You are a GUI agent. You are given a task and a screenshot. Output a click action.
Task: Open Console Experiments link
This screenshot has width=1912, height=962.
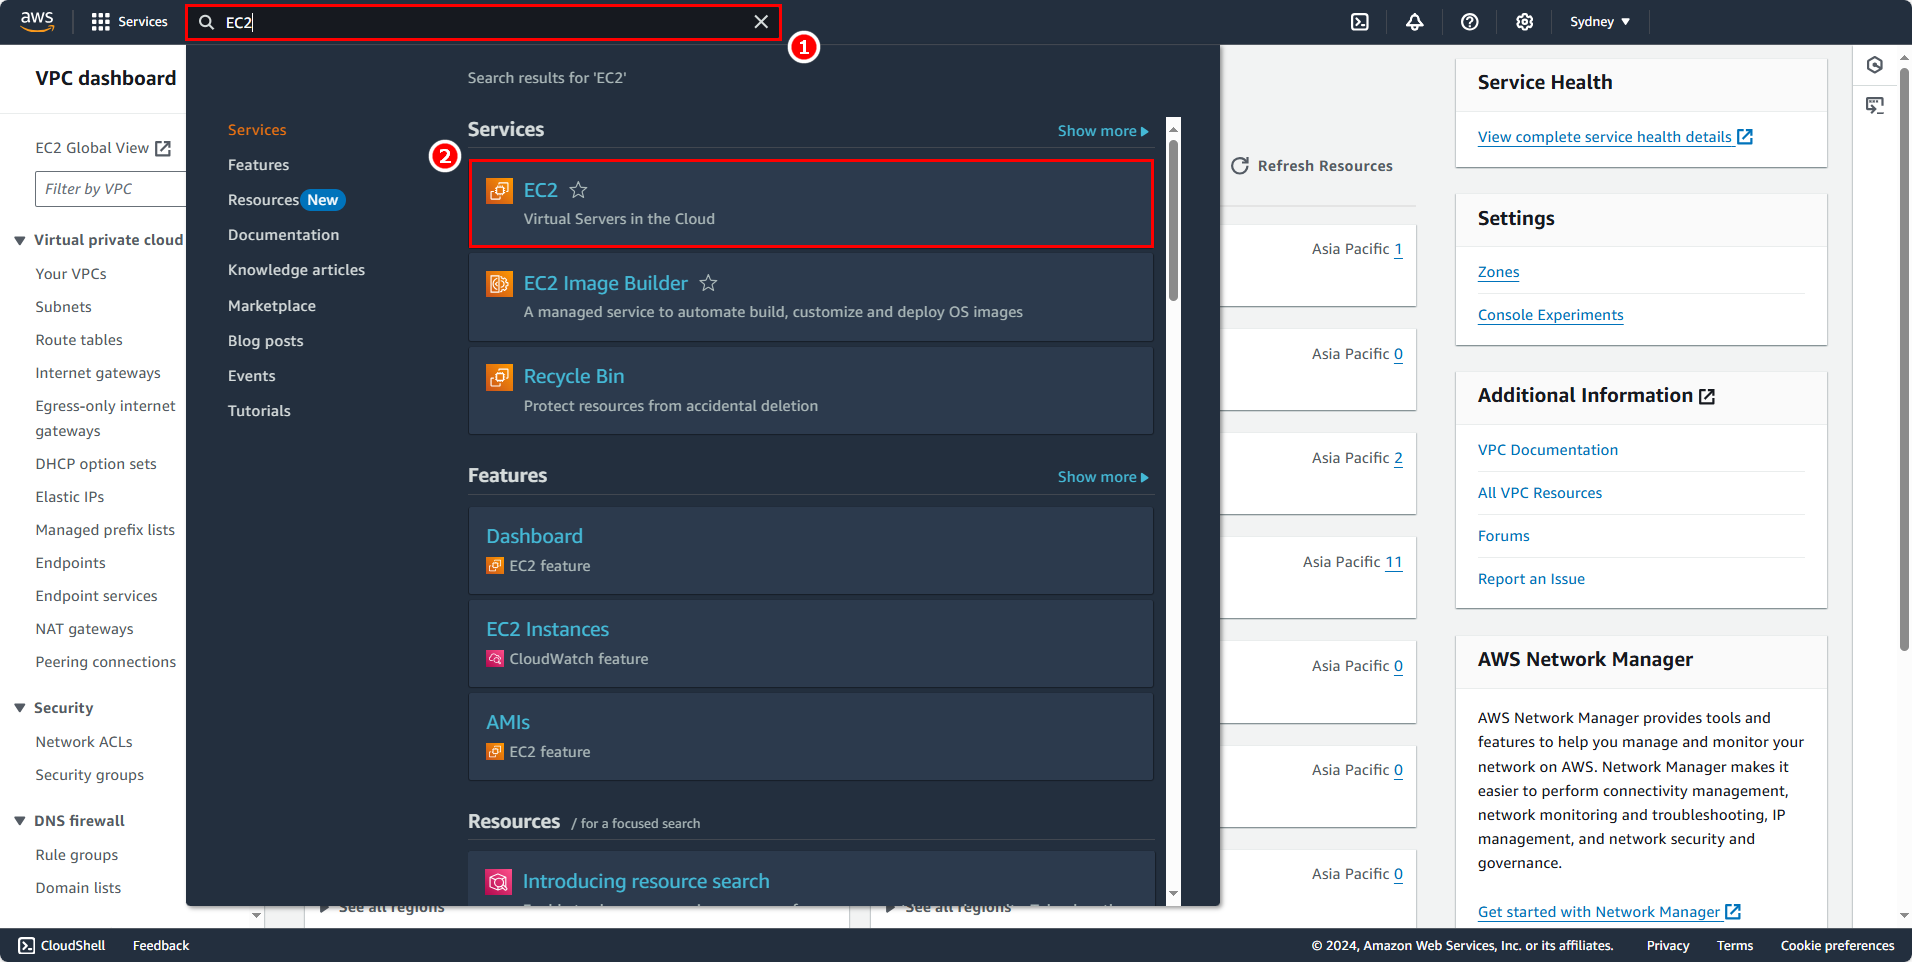tap(1551, 315)
